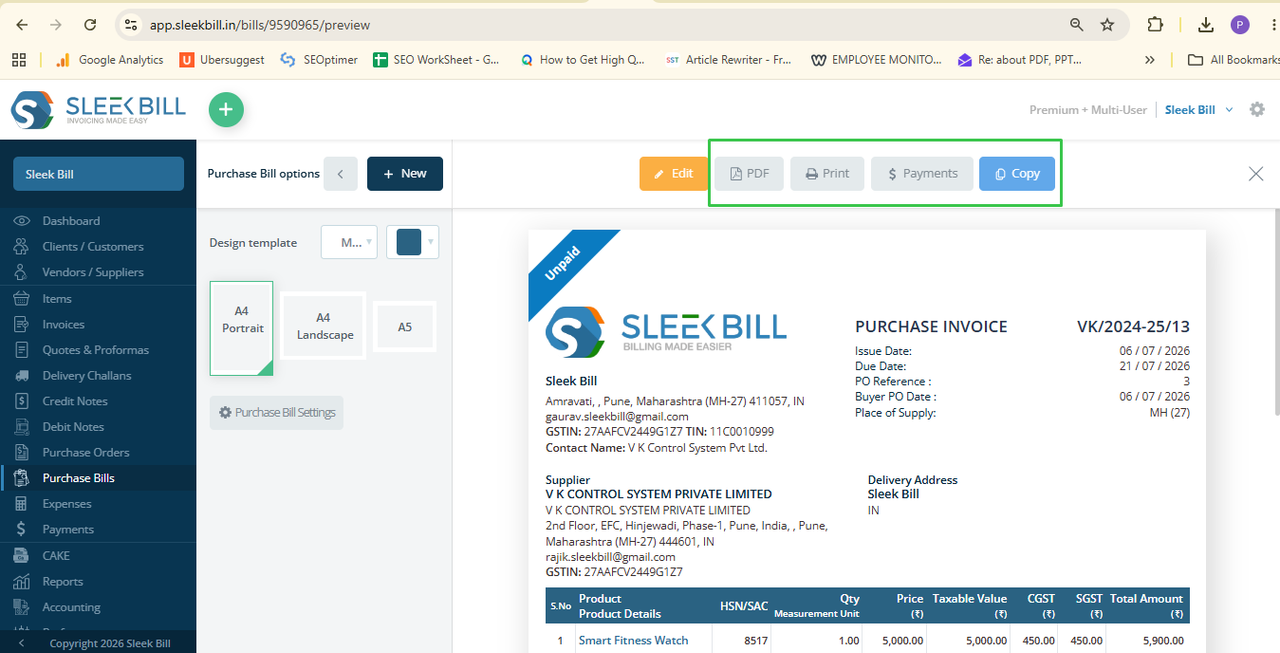Open Ubersuggest bookmark
Image resolution: width=1280 pixels, height=653 pixels.
pyautogui.click(x=222, y=60)
